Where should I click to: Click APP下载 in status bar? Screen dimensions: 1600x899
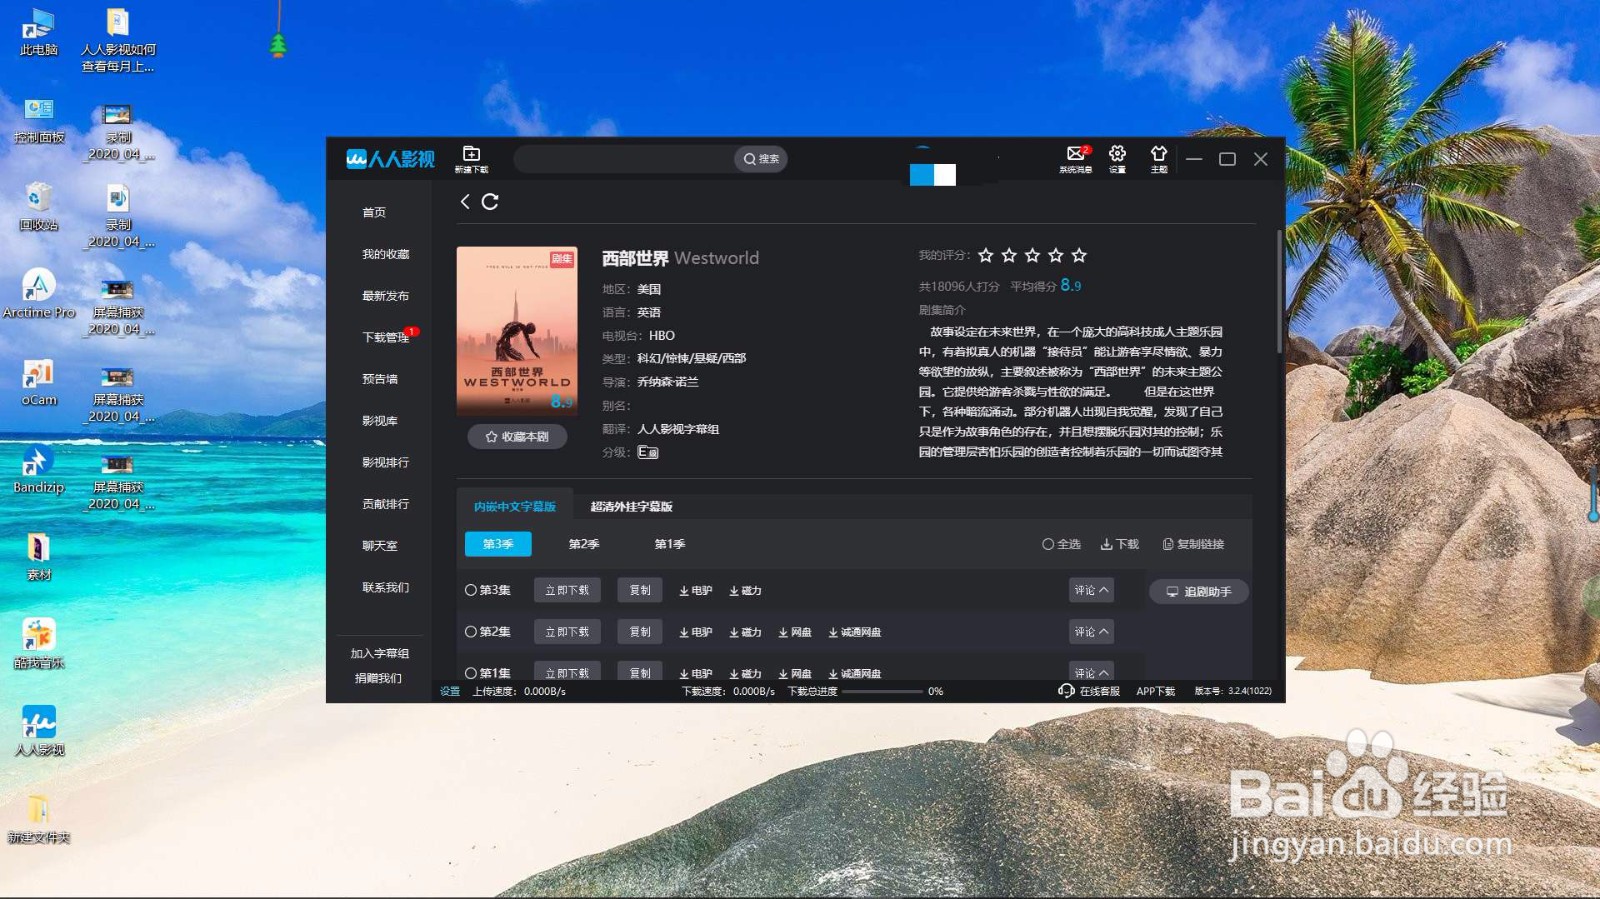[1156, 691]
